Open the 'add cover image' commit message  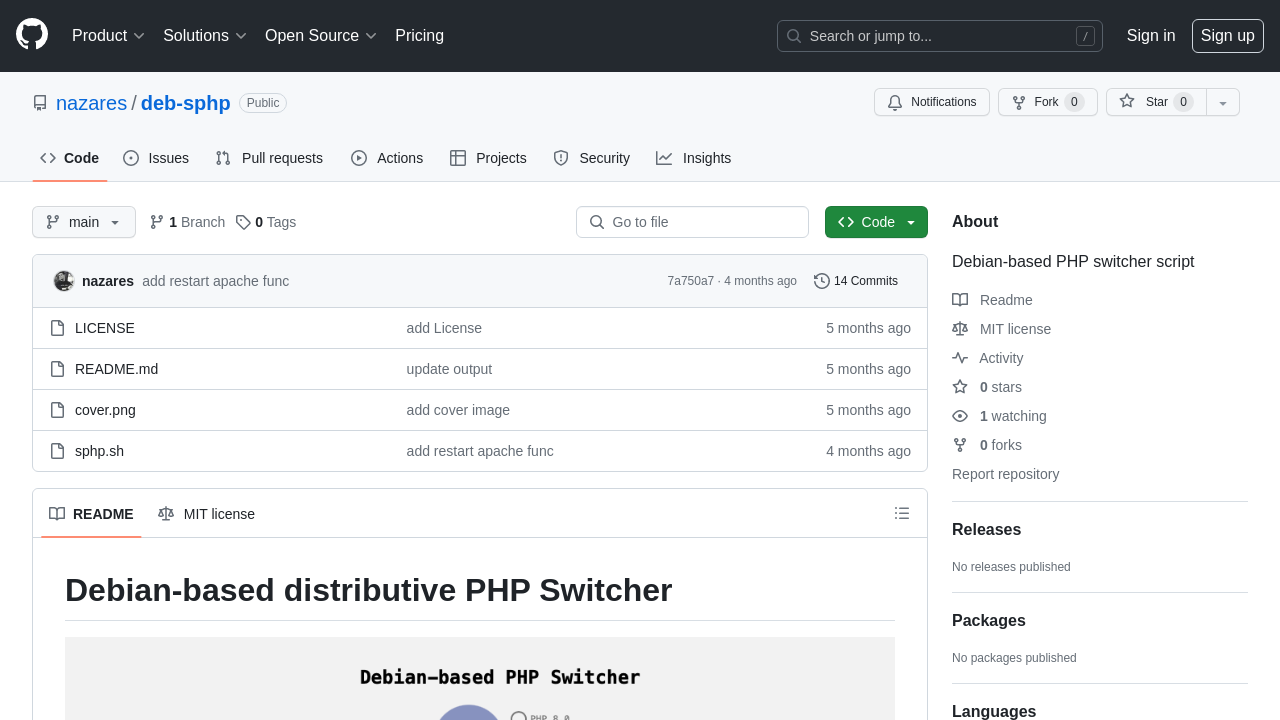click(458, 410)
